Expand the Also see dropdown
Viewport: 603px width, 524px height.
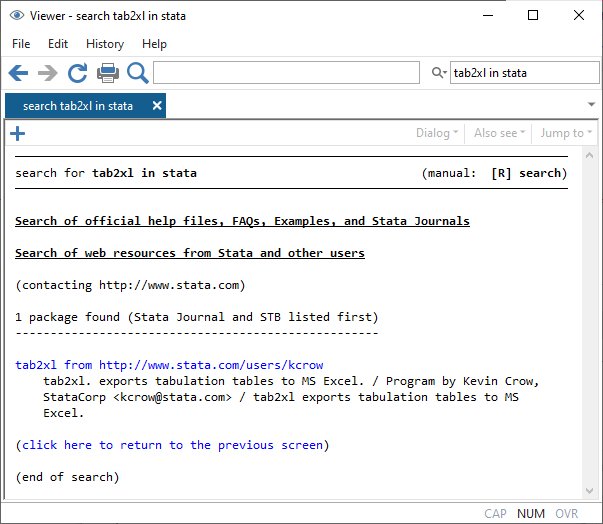[499, 133]
